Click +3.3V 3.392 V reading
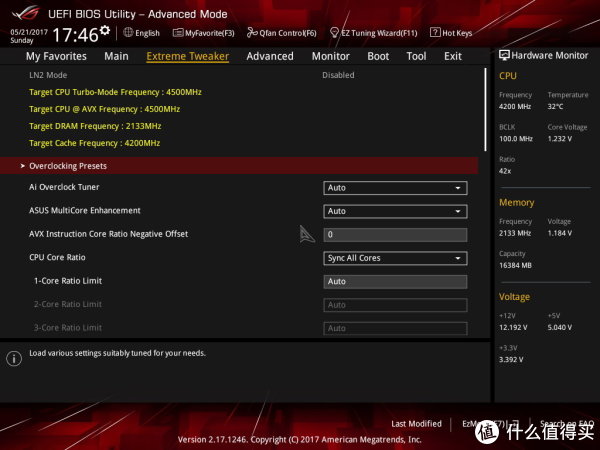This screenshot has height=450, width=600. click(511, 360)
